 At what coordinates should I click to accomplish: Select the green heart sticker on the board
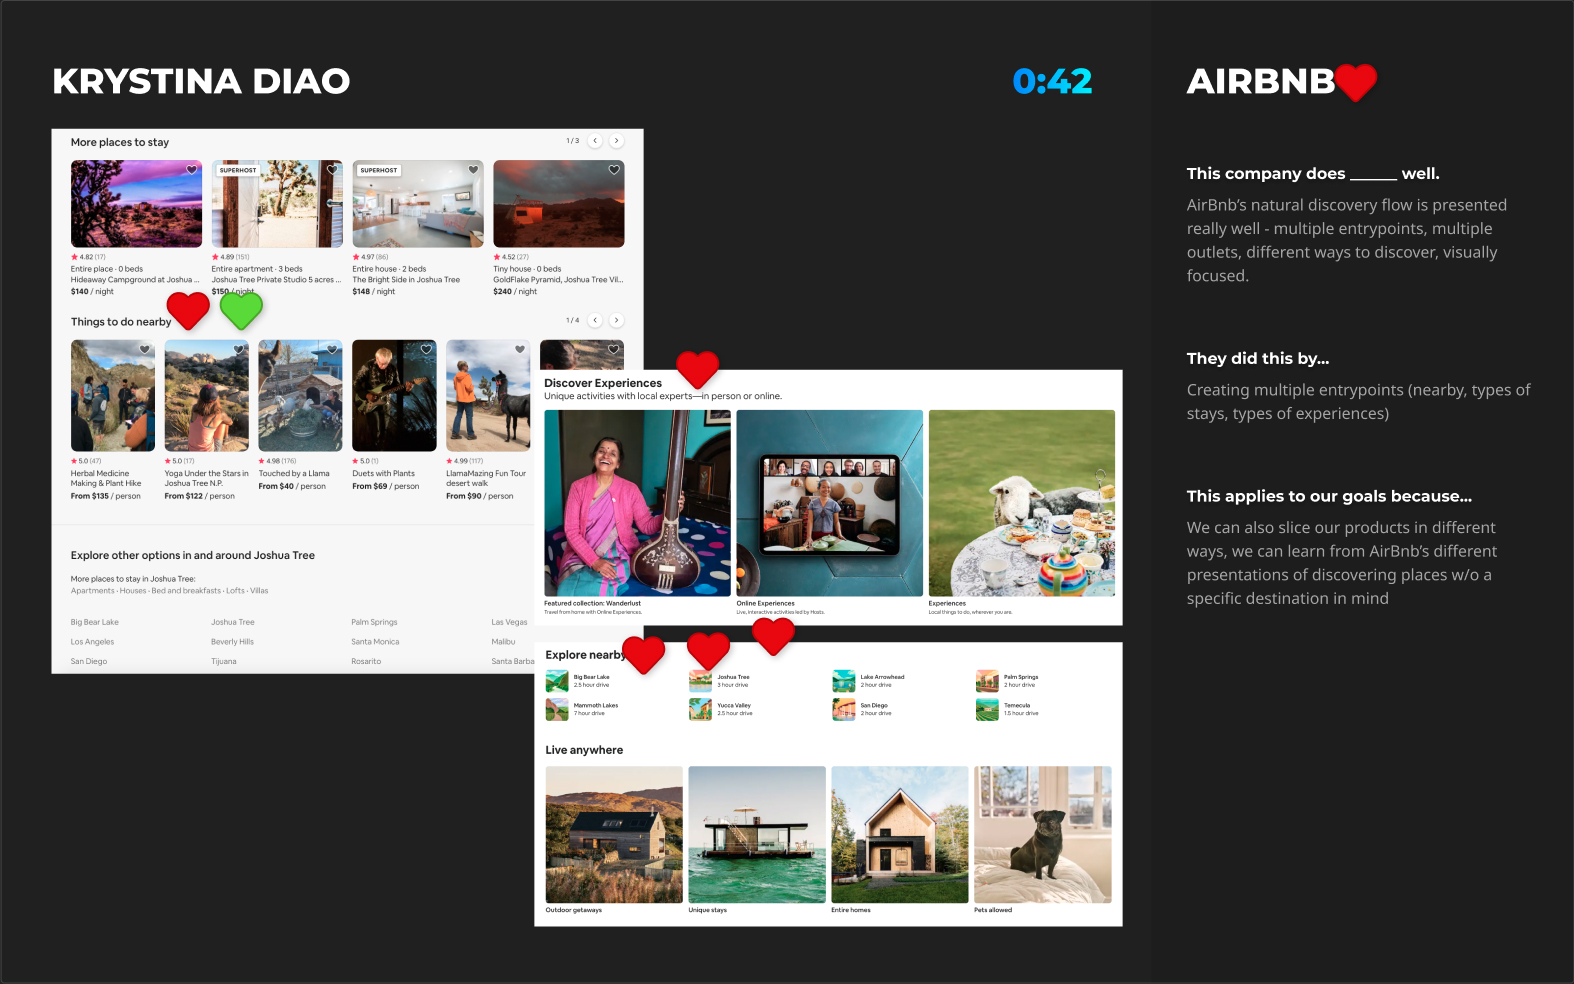241,310
